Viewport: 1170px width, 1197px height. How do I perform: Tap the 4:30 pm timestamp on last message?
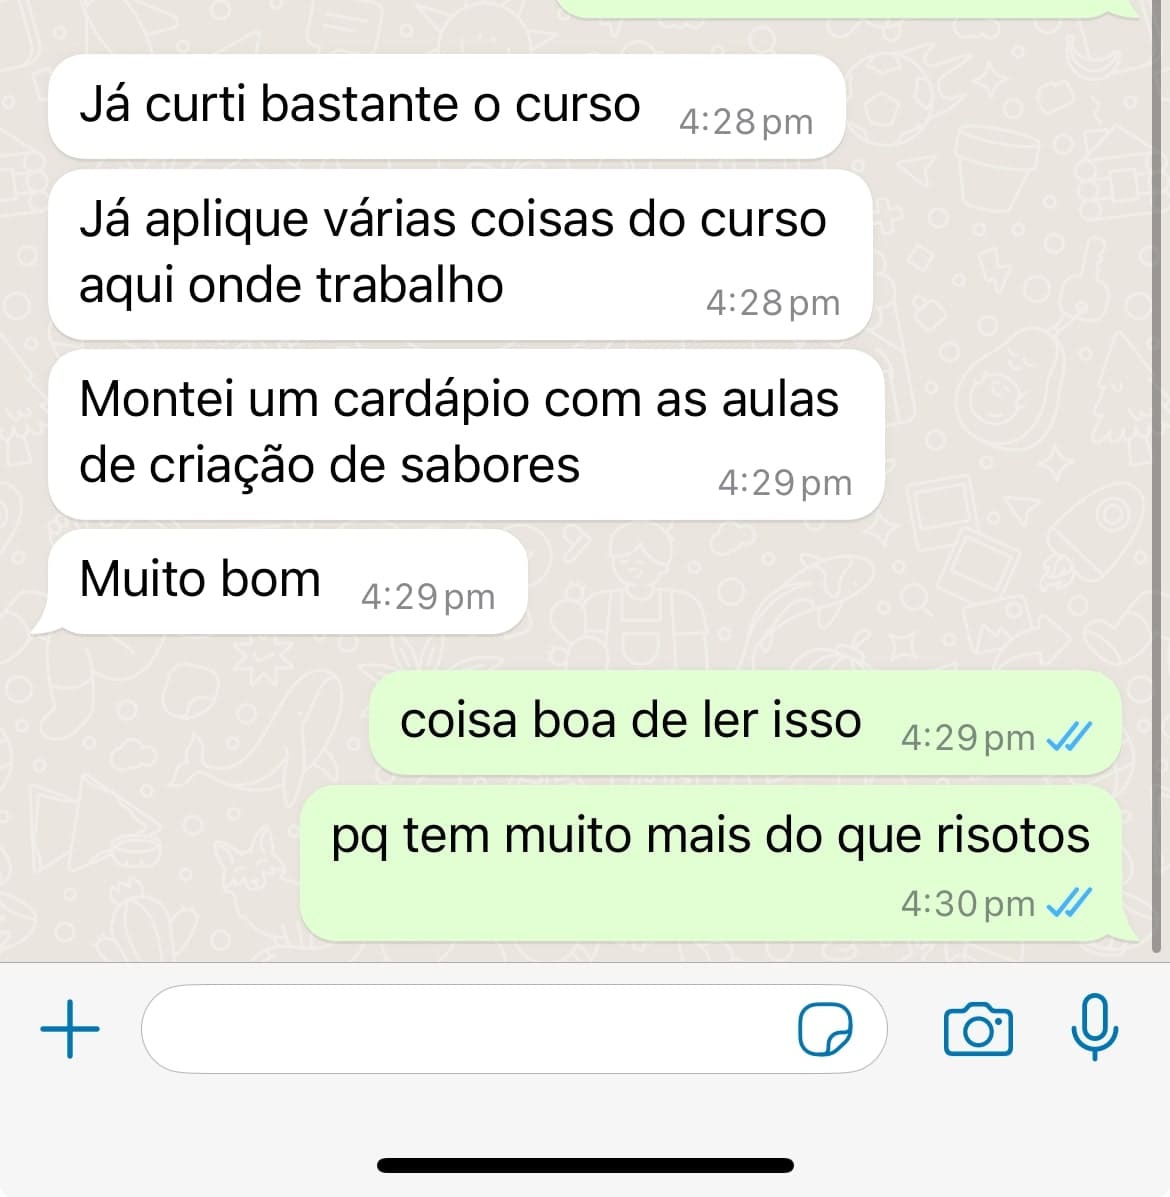(968, 904)
